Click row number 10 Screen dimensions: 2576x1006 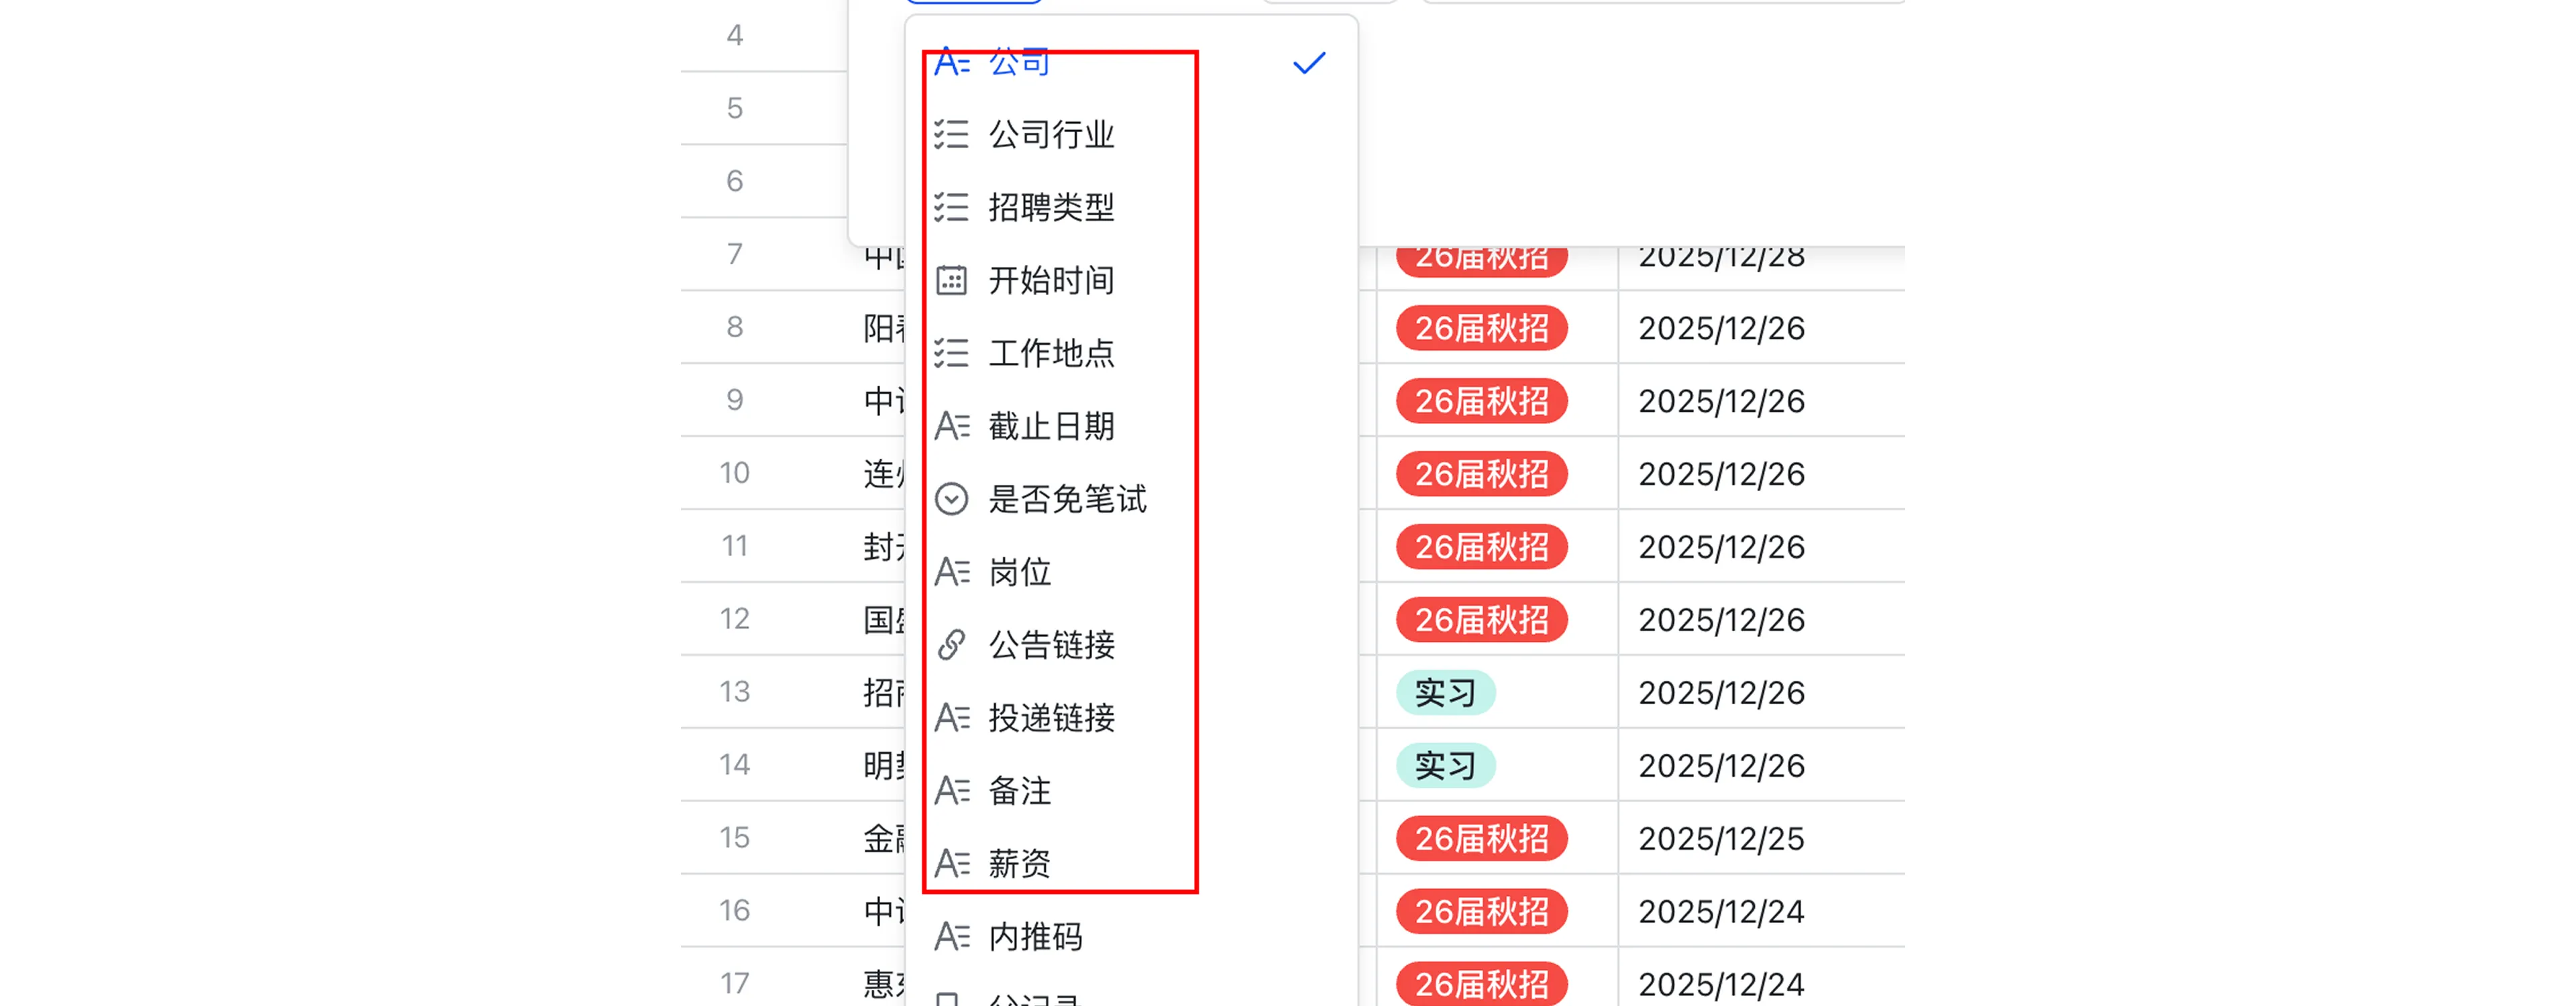point(735,473)
